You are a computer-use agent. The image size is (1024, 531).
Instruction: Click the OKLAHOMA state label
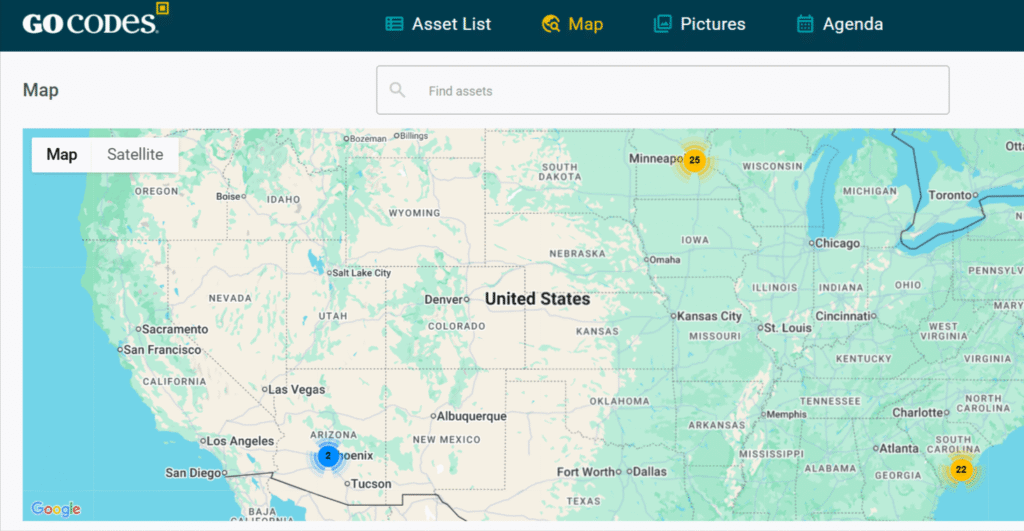[620, 401]
